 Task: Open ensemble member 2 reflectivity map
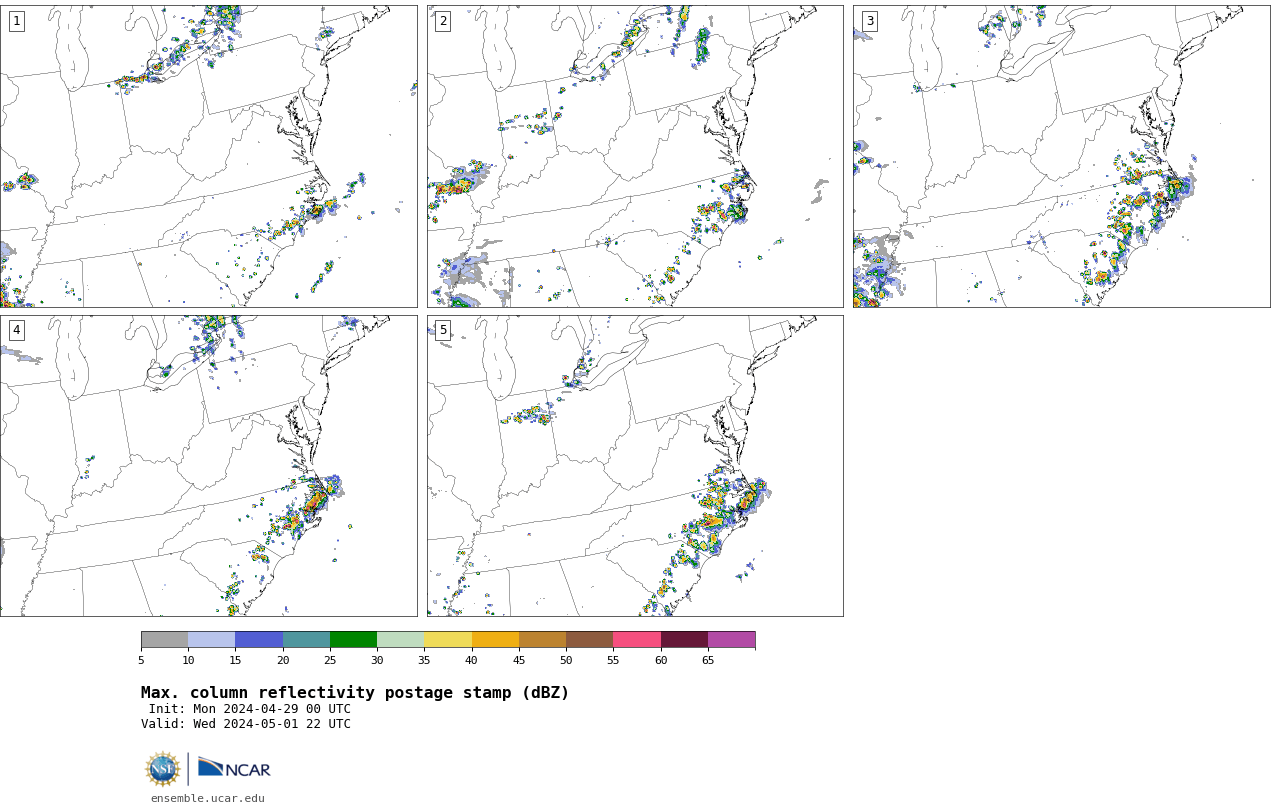(635, 156)
